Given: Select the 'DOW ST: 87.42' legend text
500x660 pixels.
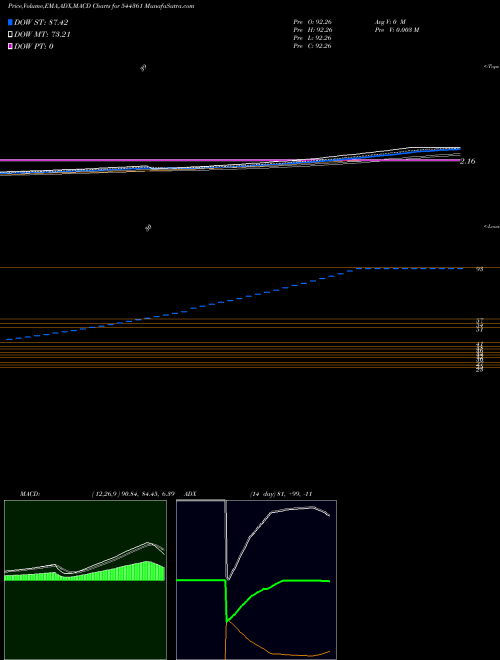Looking at the screenshot, I should pos(41,22).
